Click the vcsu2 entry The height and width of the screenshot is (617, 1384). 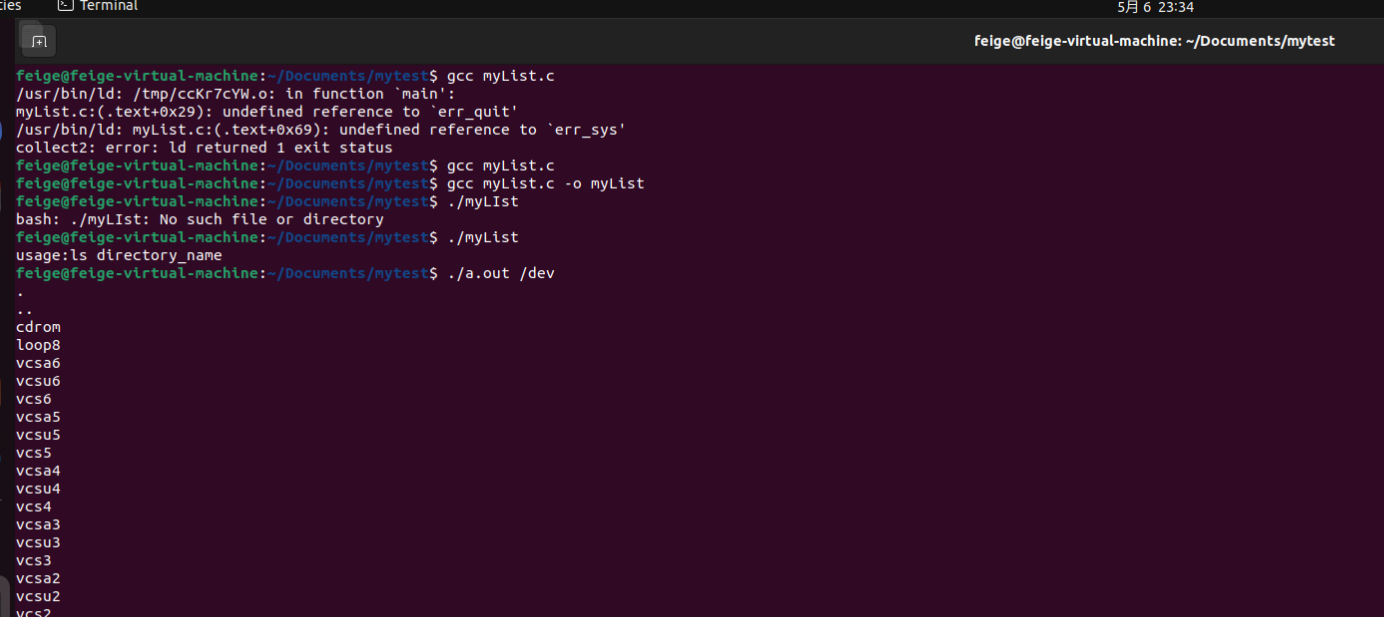point(38,598)
